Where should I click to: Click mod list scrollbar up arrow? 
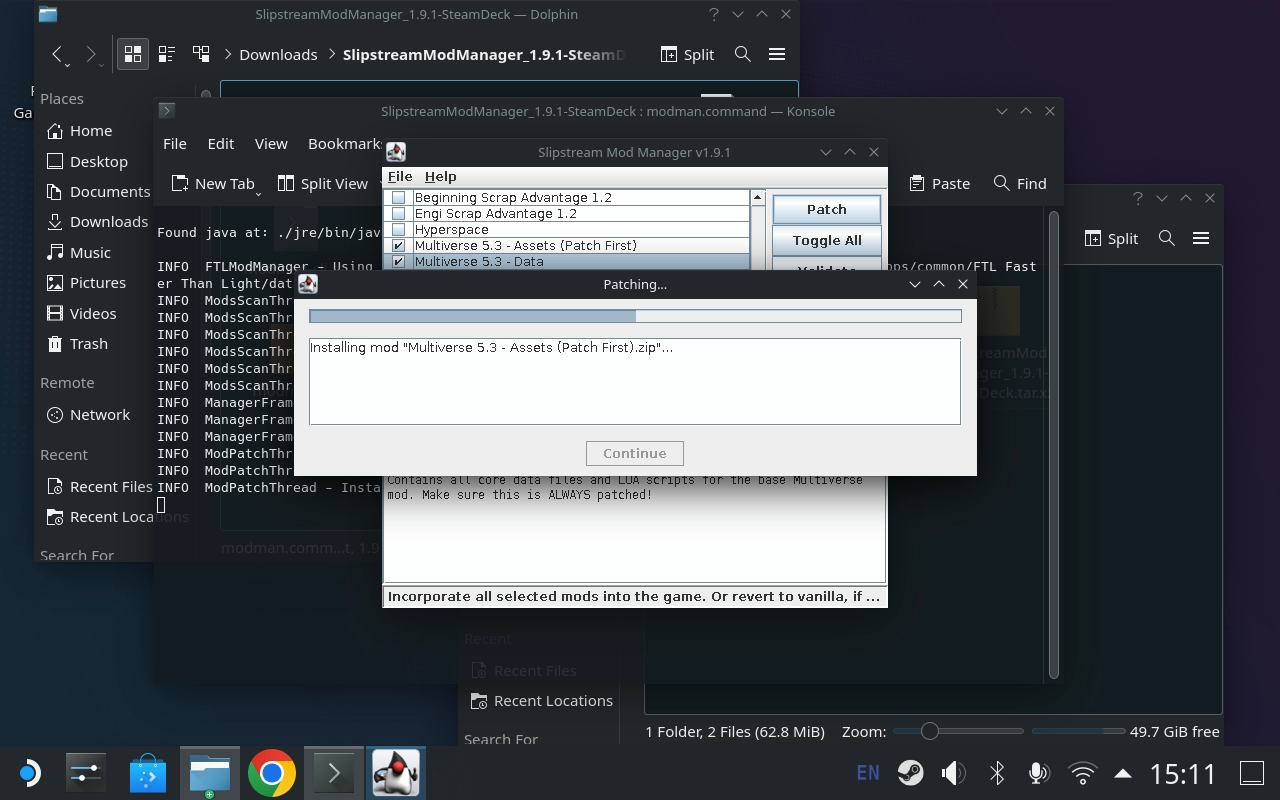click(757, 197)
